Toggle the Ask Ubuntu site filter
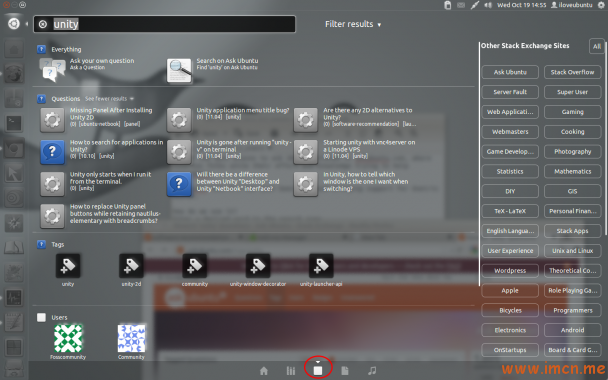The height and width of the screenshot is (380, 608). (x=510, y=72)
